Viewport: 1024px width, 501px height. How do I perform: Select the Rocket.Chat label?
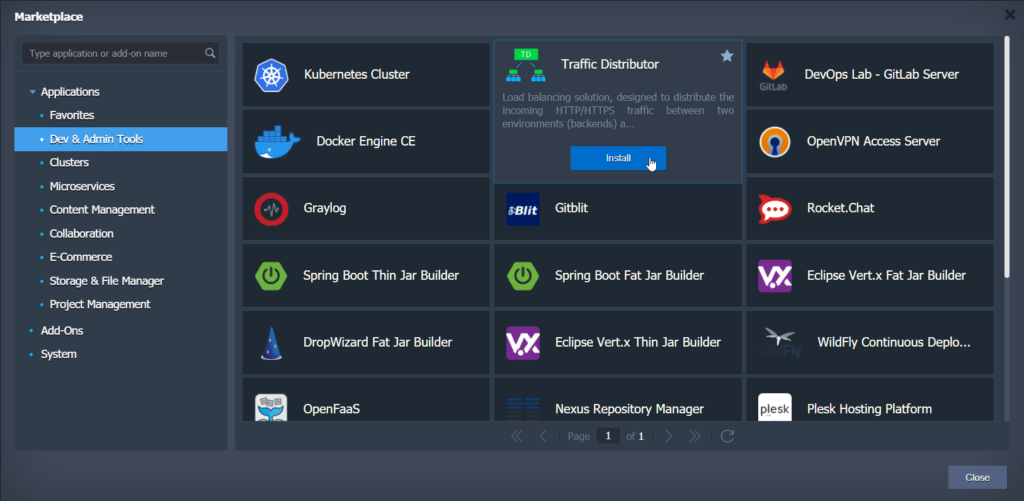click(x=840, y=208)
